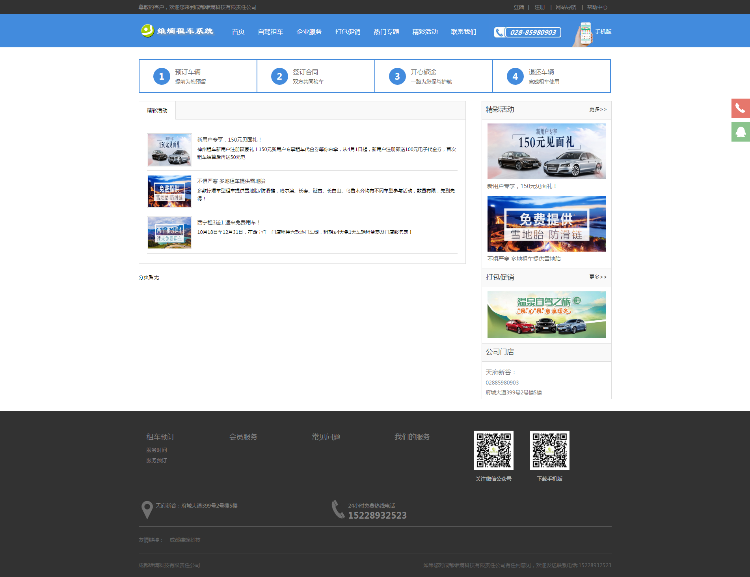The height and width of the screenshot is (577, 750).
Task: Select the step 4 circle icon
Action: point(515,76)
